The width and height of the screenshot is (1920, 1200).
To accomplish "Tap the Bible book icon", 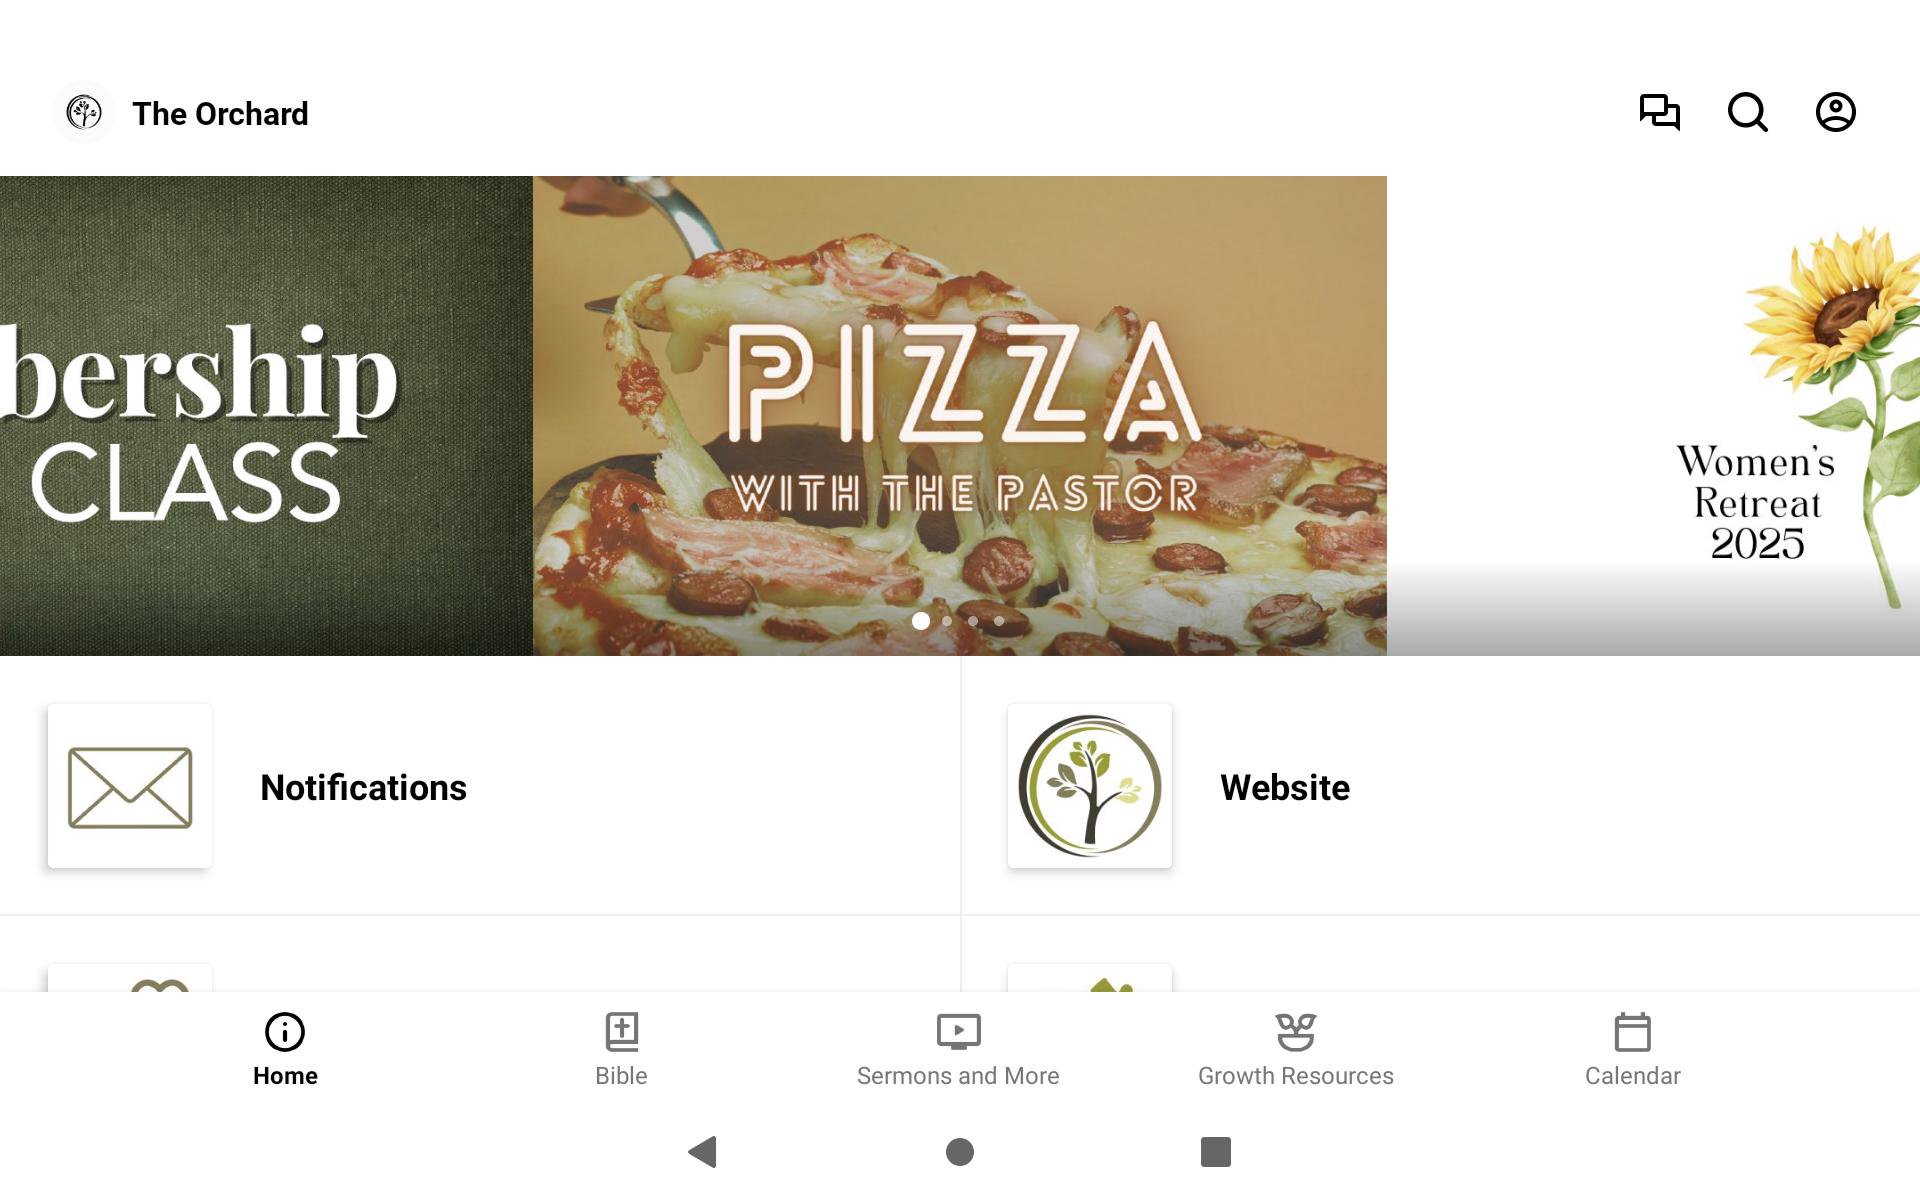I will click(621, 1031).
